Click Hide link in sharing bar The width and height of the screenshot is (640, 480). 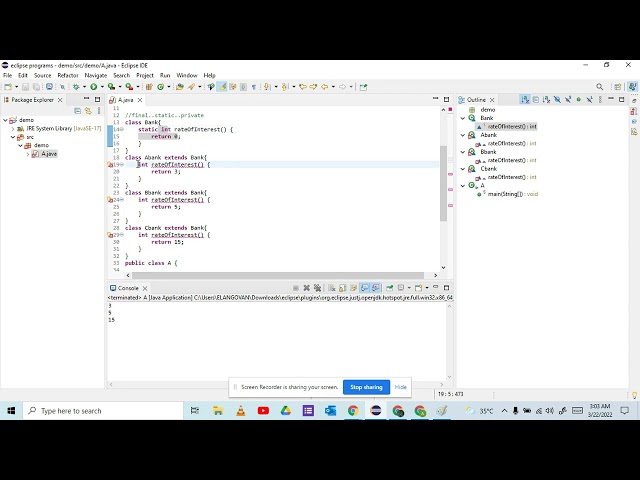click(400, 387)
